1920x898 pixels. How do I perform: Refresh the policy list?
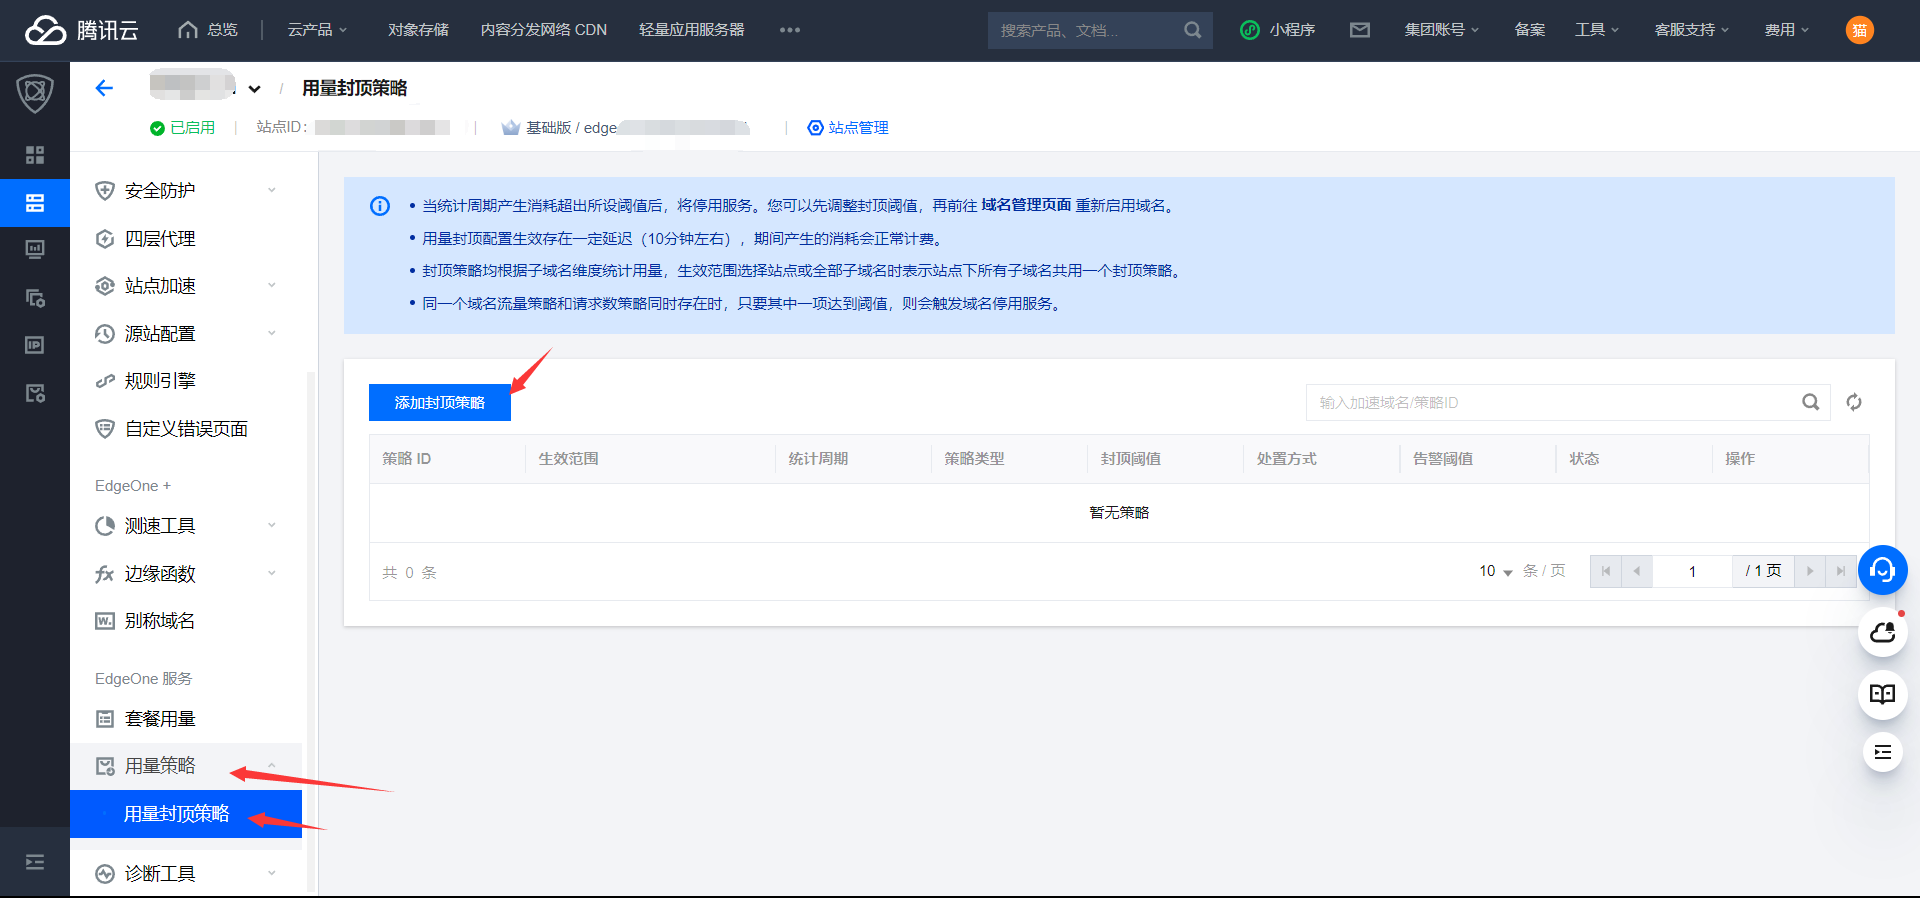pos(1854,402)
